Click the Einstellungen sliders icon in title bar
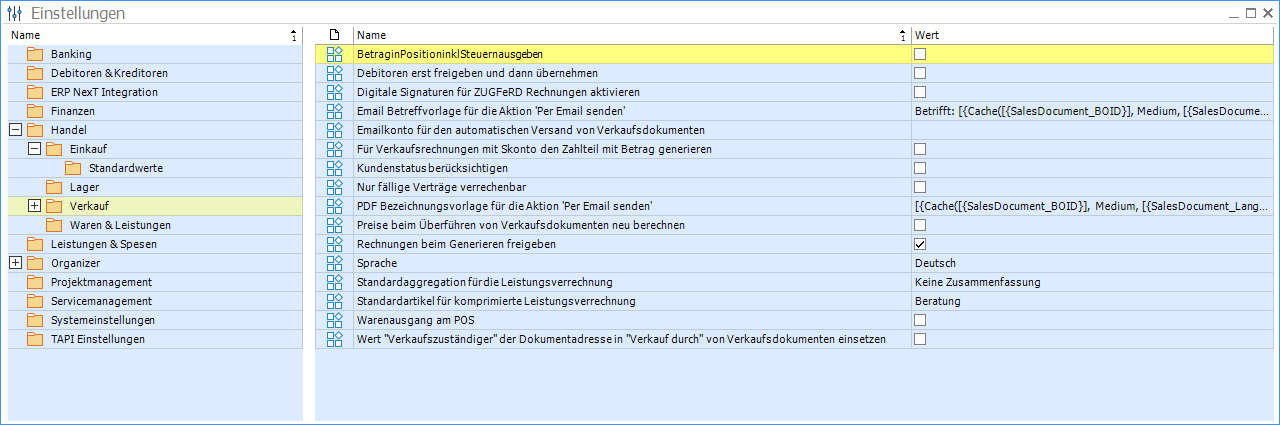The image size is (1280, 425). [15, 13]
